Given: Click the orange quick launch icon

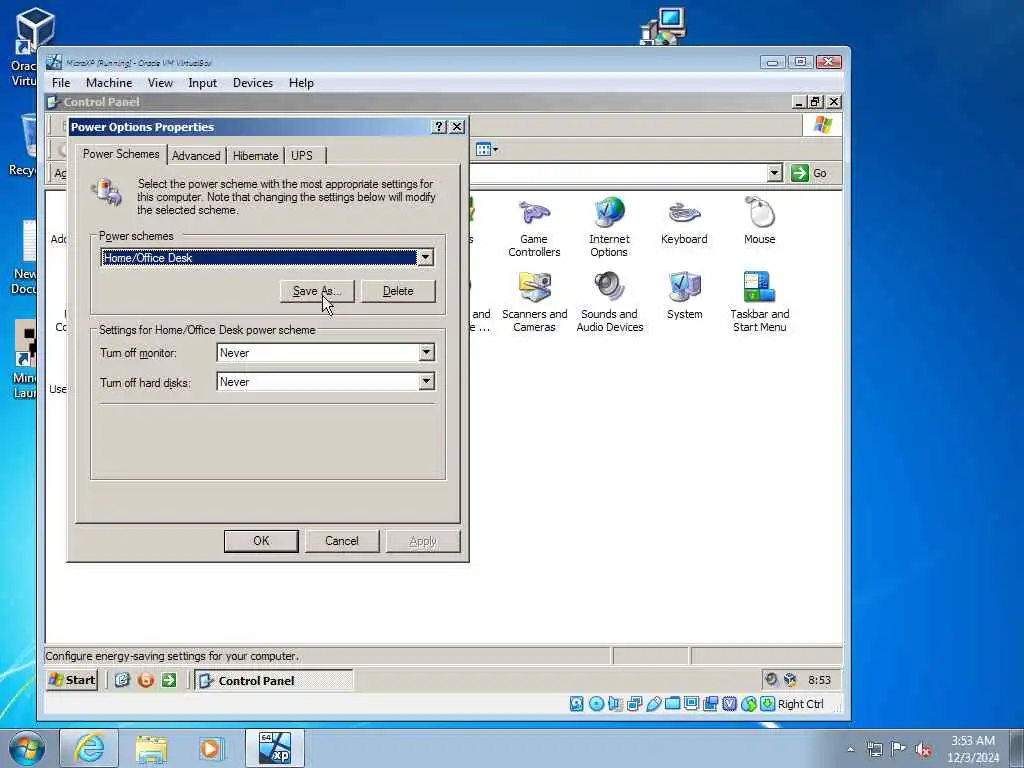Looking at the screenshot, I should pos(146,680).
